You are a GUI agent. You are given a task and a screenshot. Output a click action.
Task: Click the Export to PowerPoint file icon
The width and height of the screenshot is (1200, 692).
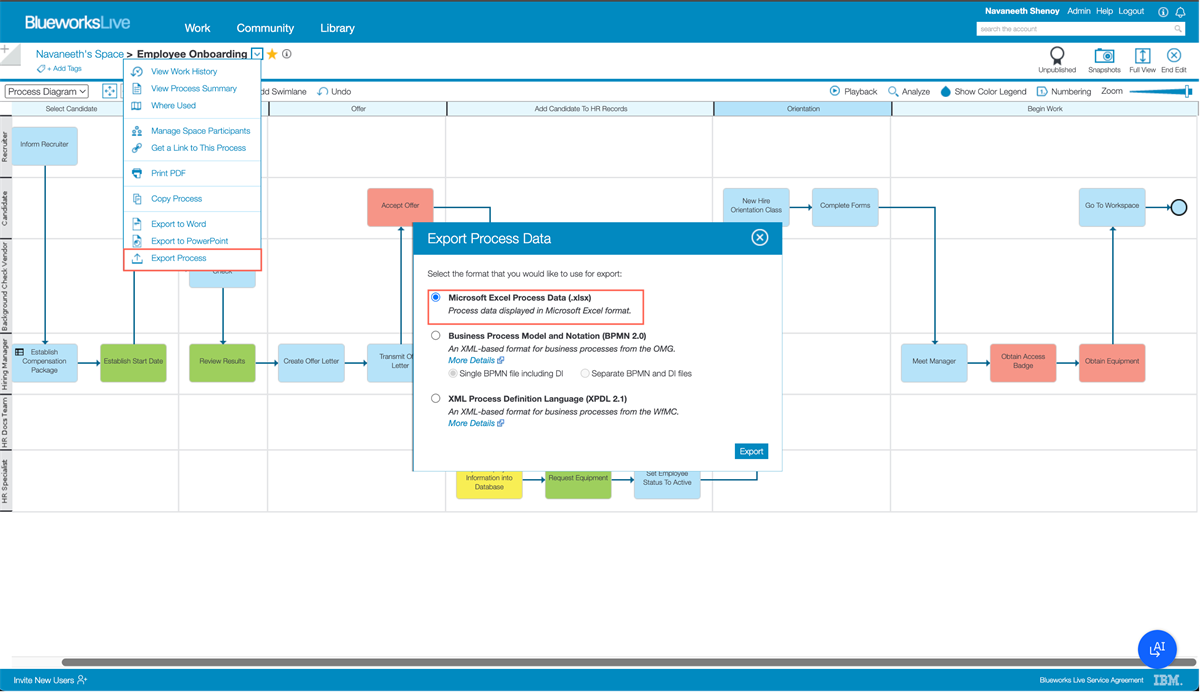(x=137, y=241)
